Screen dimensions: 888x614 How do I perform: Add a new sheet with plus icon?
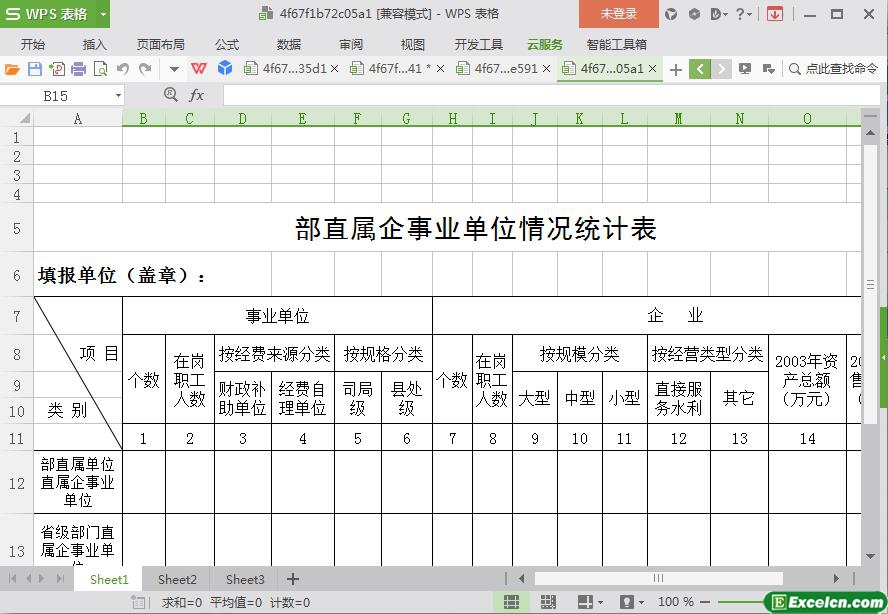coord(293,579)
